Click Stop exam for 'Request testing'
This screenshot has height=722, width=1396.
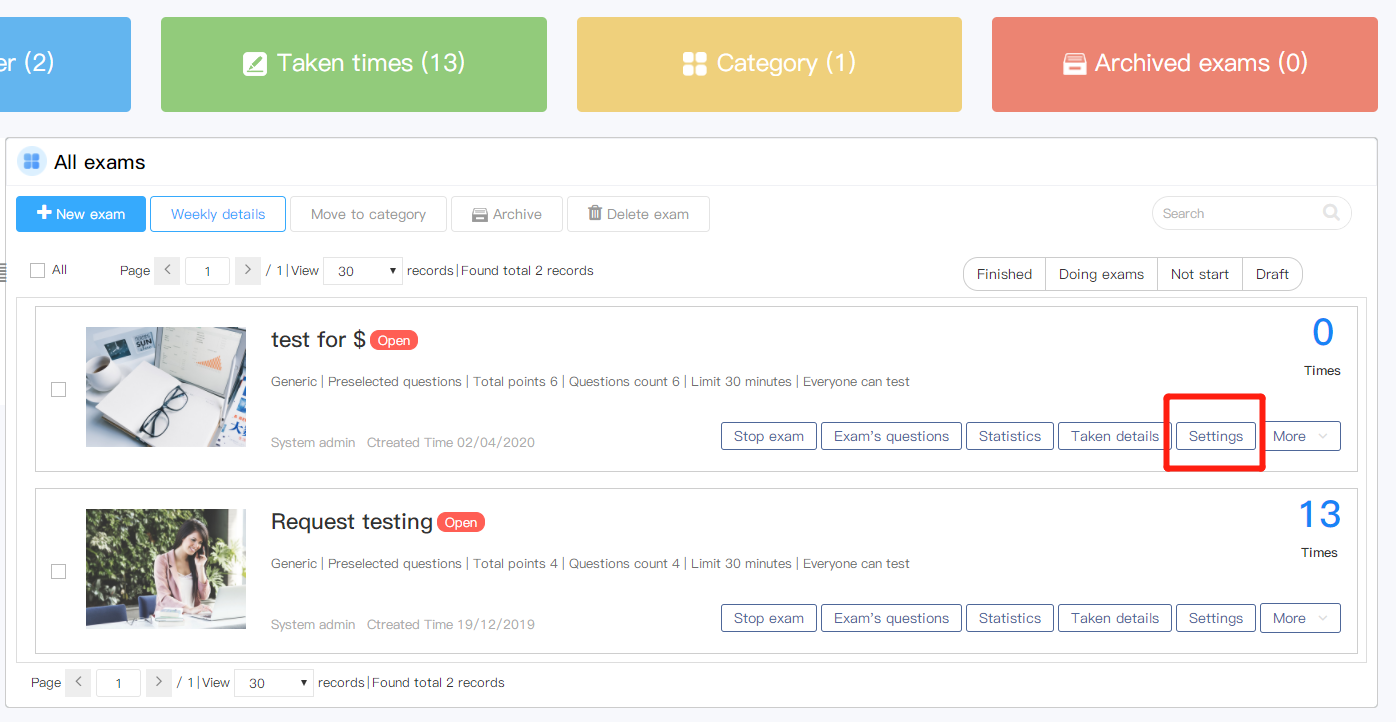click(x=768, y=618)
